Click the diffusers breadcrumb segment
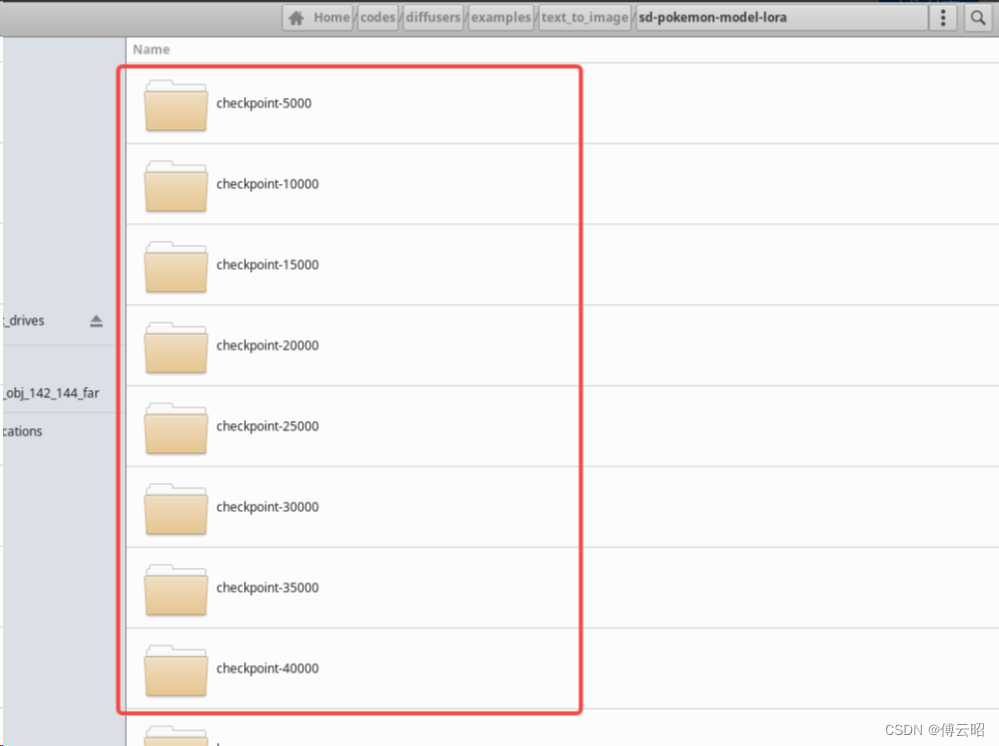Screen dimensions: 999x746 point(432,17)
